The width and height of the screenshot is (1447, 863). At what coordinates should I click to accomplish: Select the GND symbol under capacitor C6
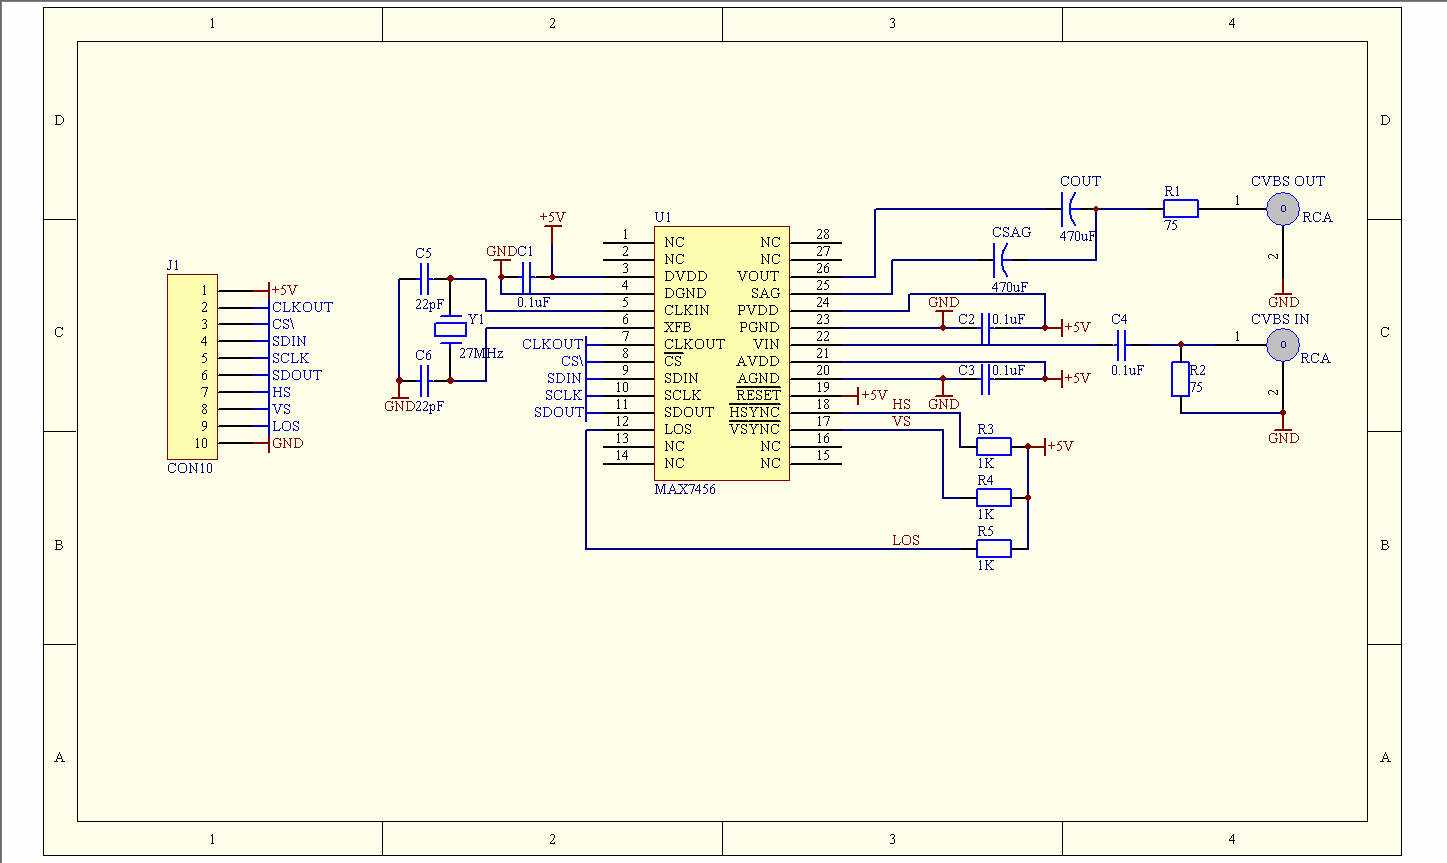pyautogui.click(x=399, y=402)
